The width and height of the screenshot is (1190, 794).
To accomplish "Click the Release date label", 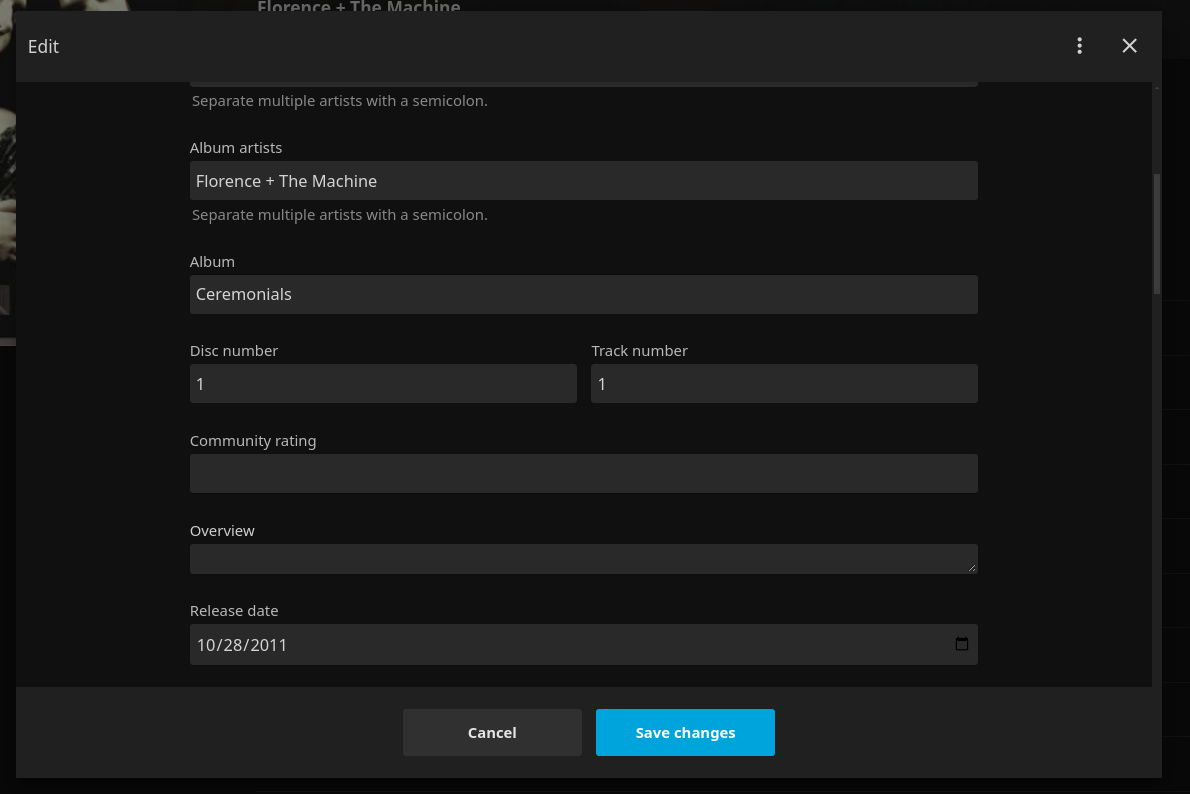I will [234, 611].
